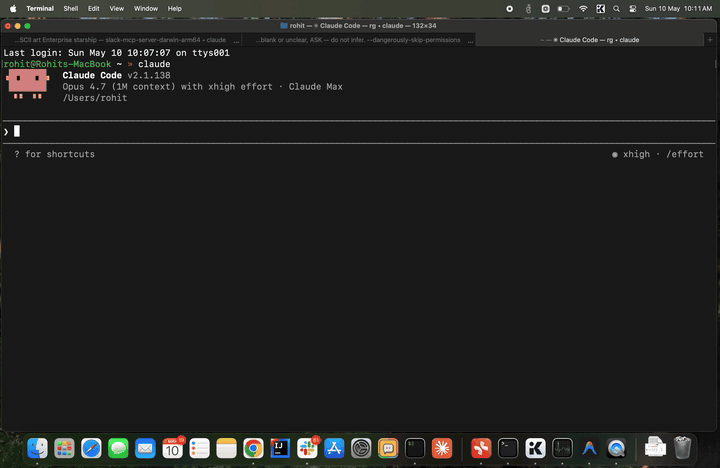The image size is (720, 468).
Task: Launch Google Chrome from the Dock
Action: tap(253, 448)
